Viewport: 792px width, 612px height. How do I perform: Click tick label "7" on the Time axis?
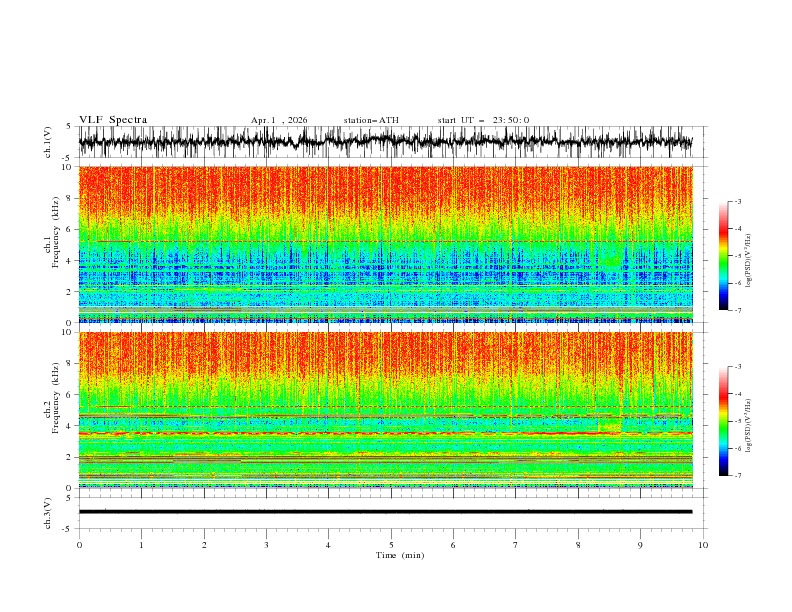pos(516,545)
